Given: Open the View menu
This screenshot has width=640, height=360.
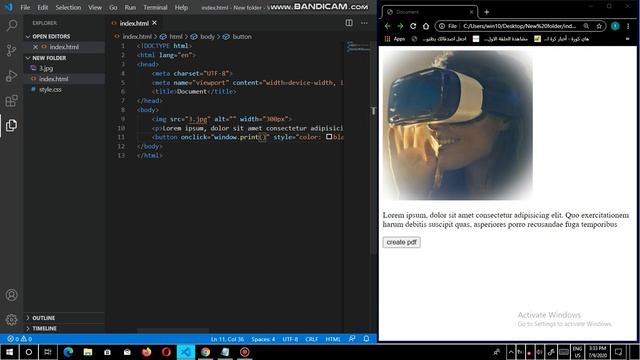Looking at the screenshot, I should (x=95, y=7).
